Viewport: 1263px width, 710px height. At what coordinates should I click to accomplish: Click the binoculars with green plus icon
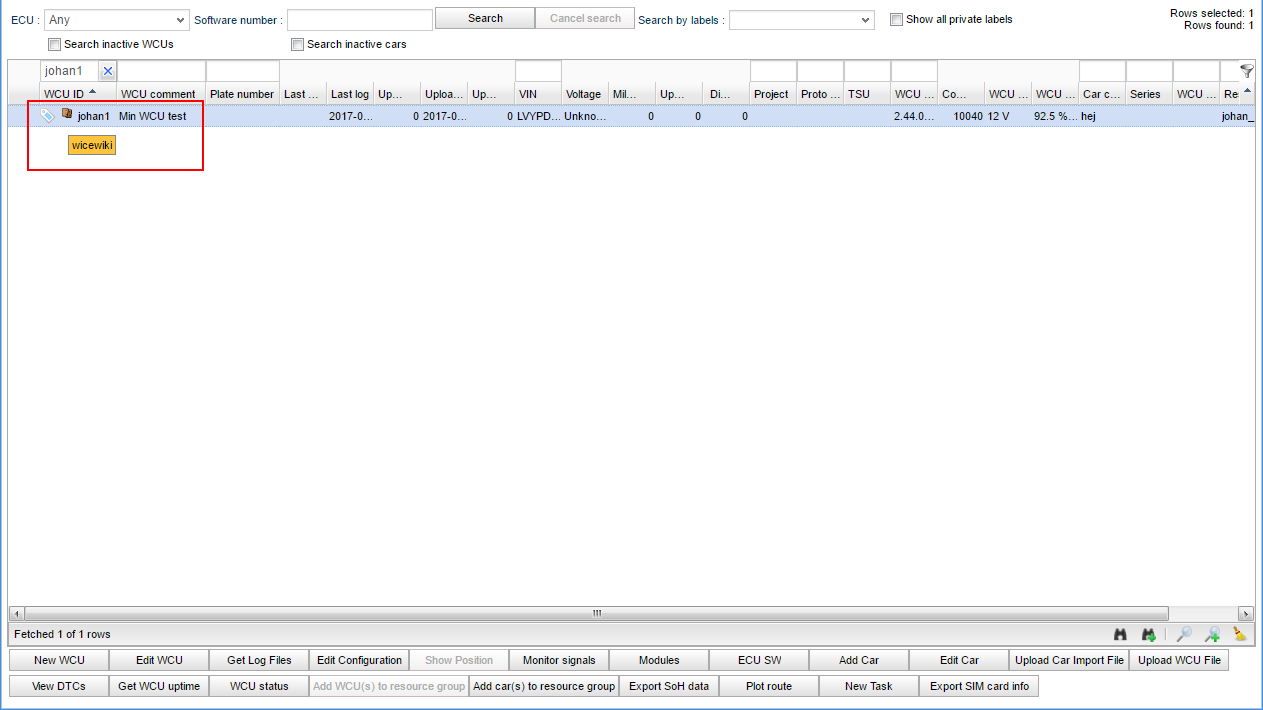1148,634
